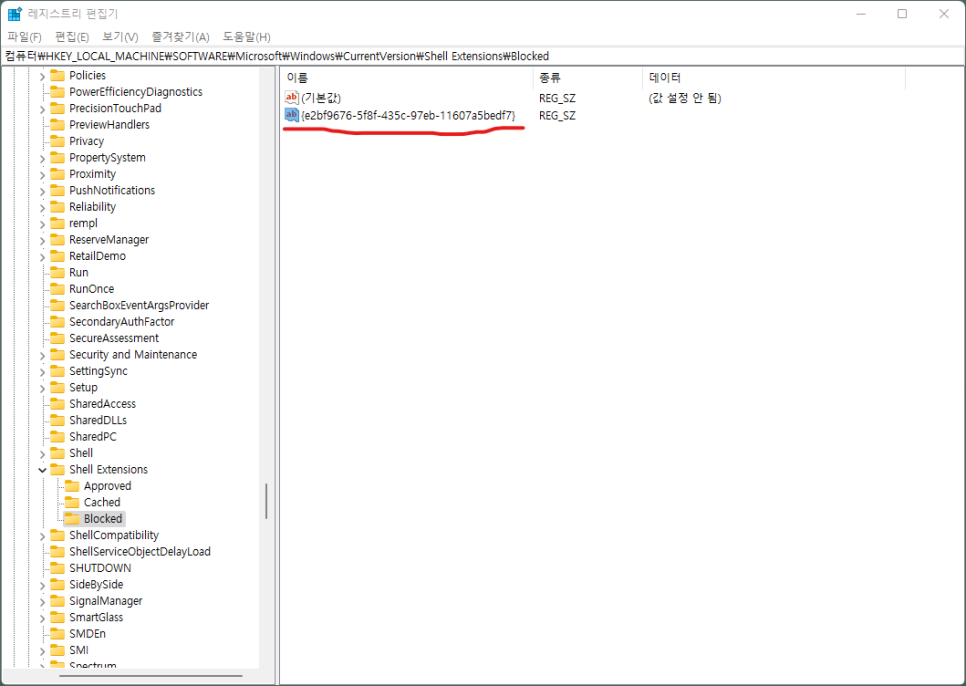
Task: Click the Registry Editor app icon in title bar
Action: (x=14, y=14)
